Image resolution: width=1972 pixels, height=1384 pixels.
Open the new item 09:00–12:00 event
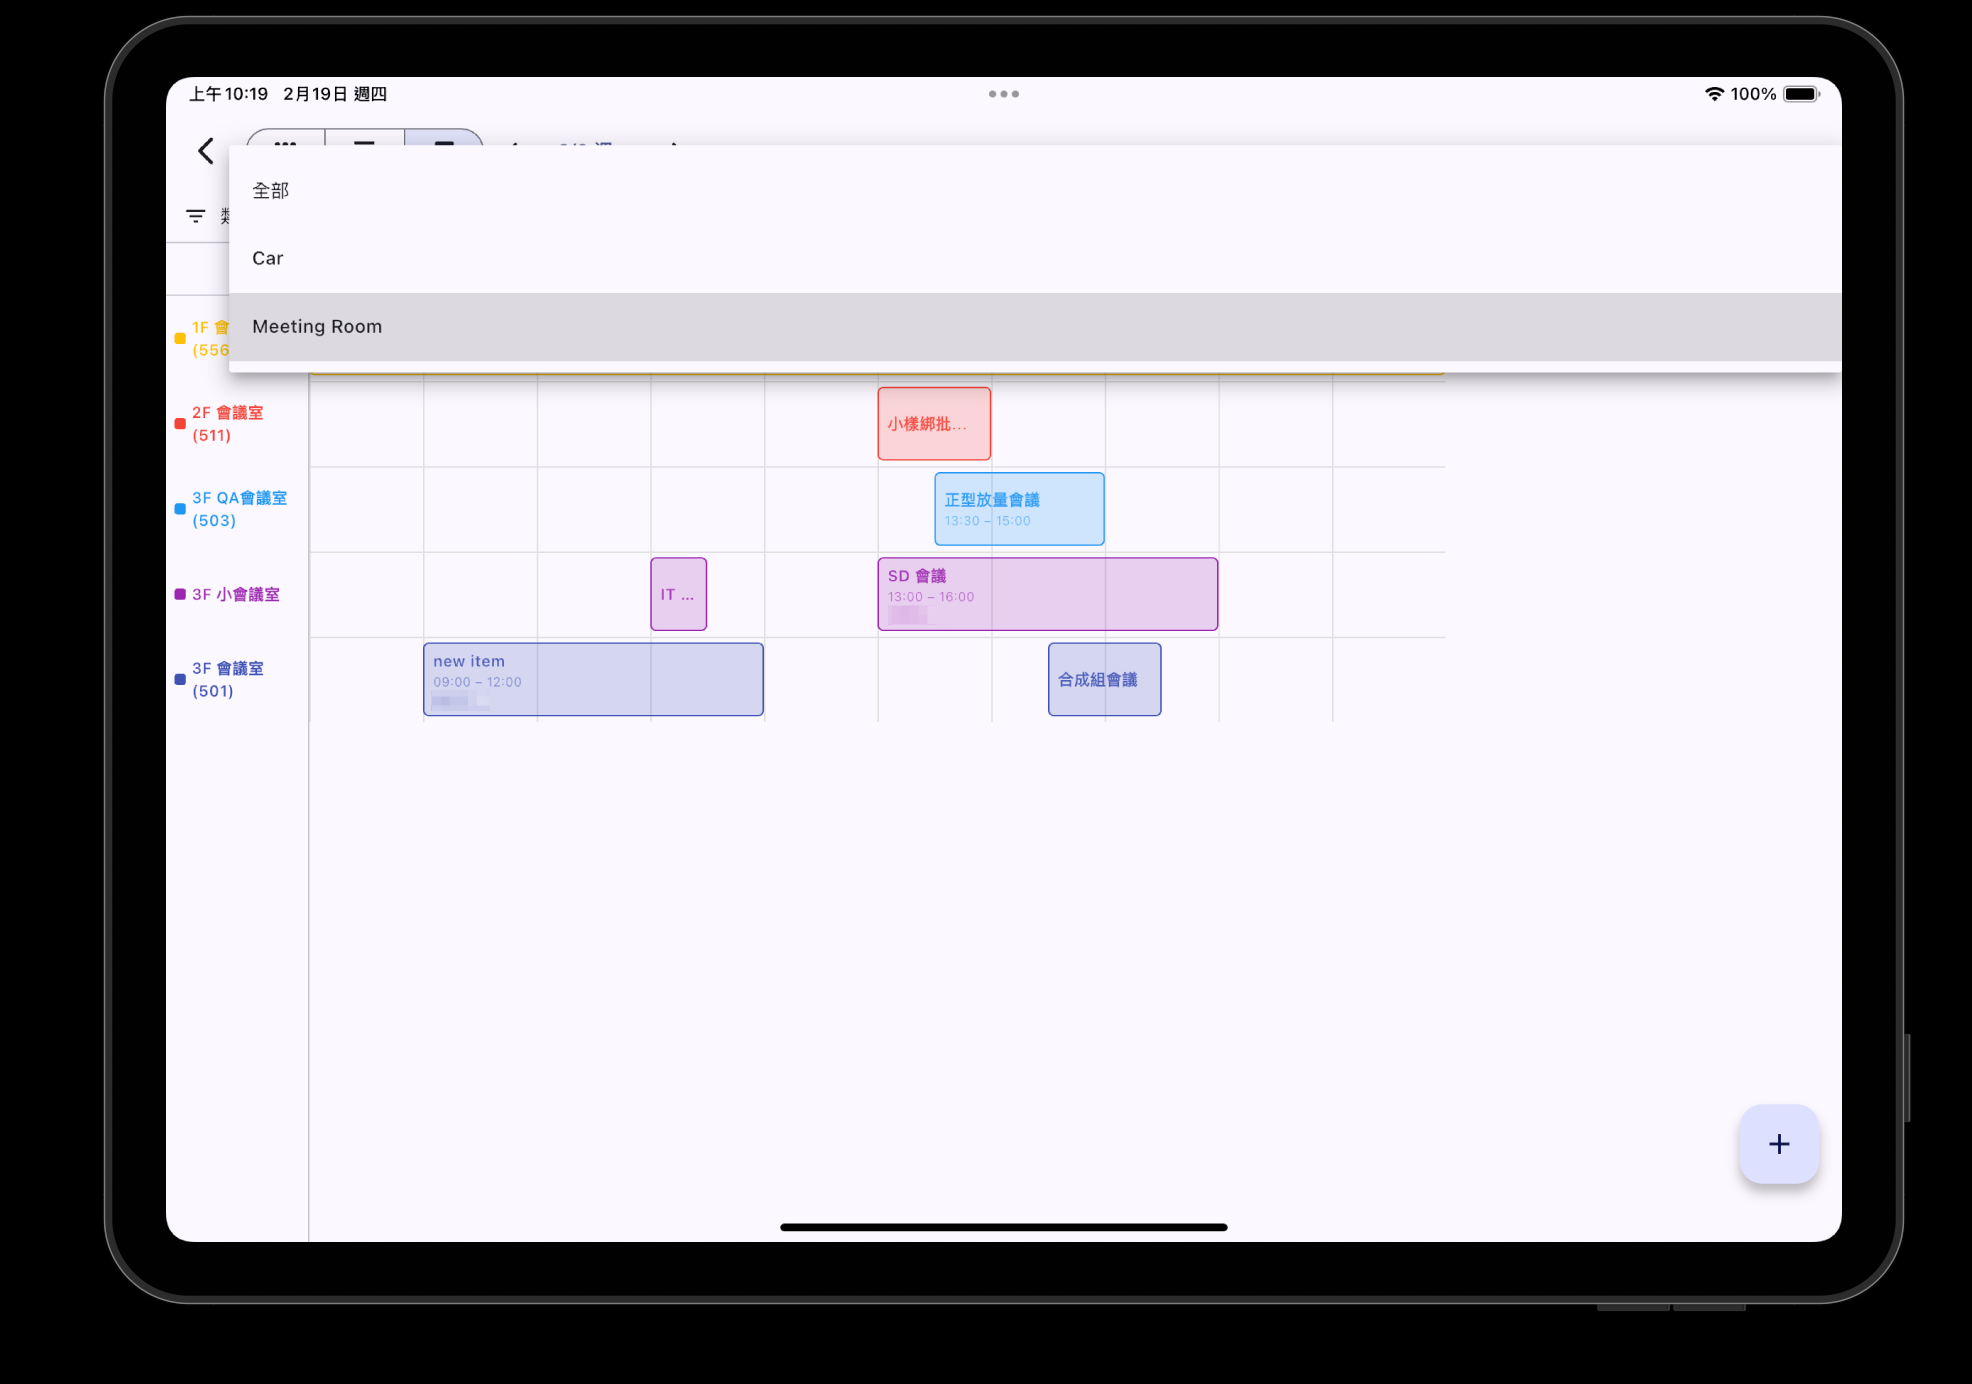593,679
